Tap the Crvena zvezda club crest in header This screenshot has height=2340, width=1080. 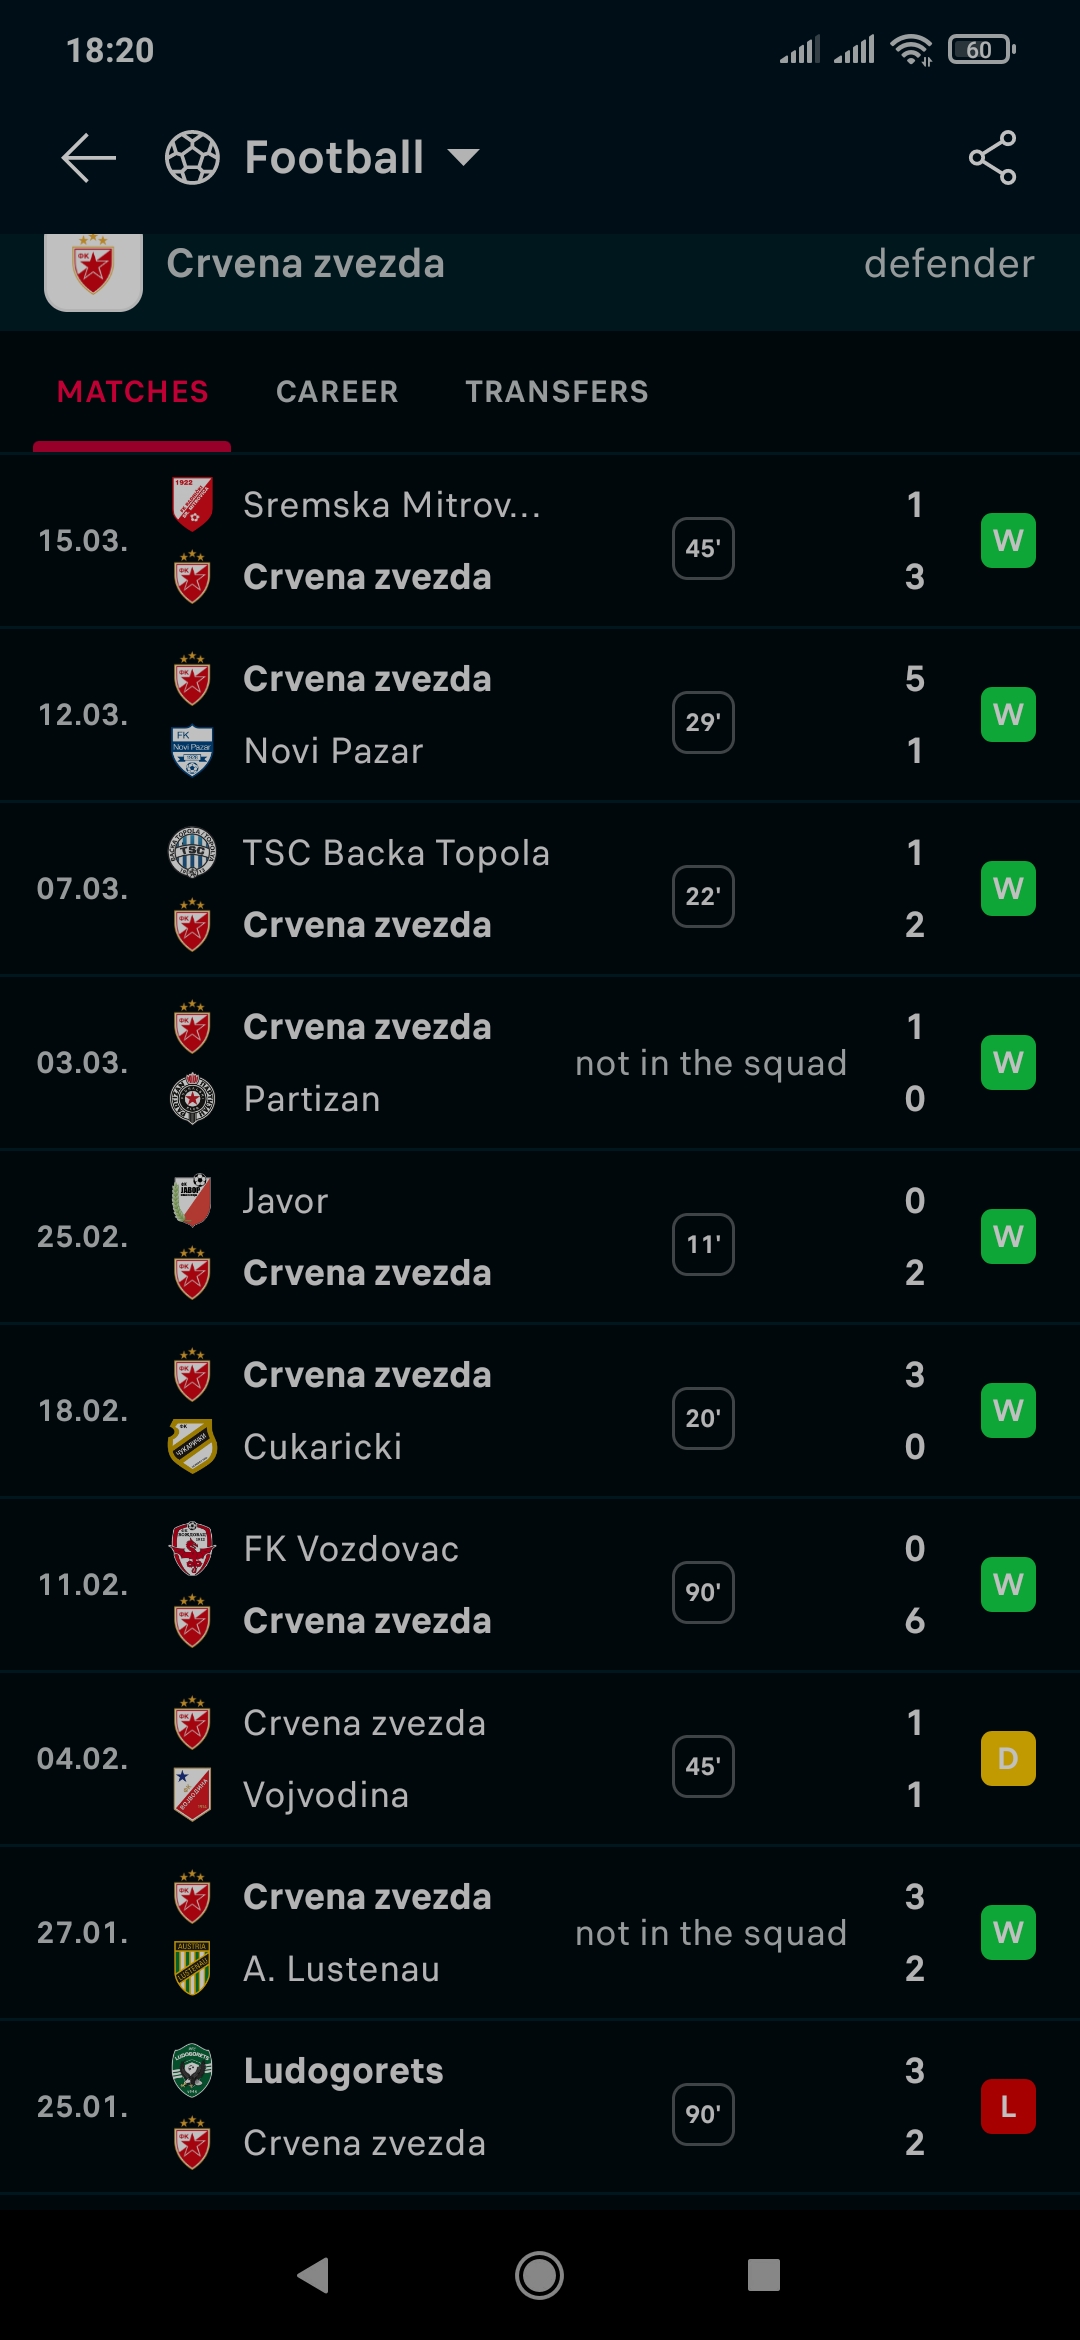[x=94, y=268]
